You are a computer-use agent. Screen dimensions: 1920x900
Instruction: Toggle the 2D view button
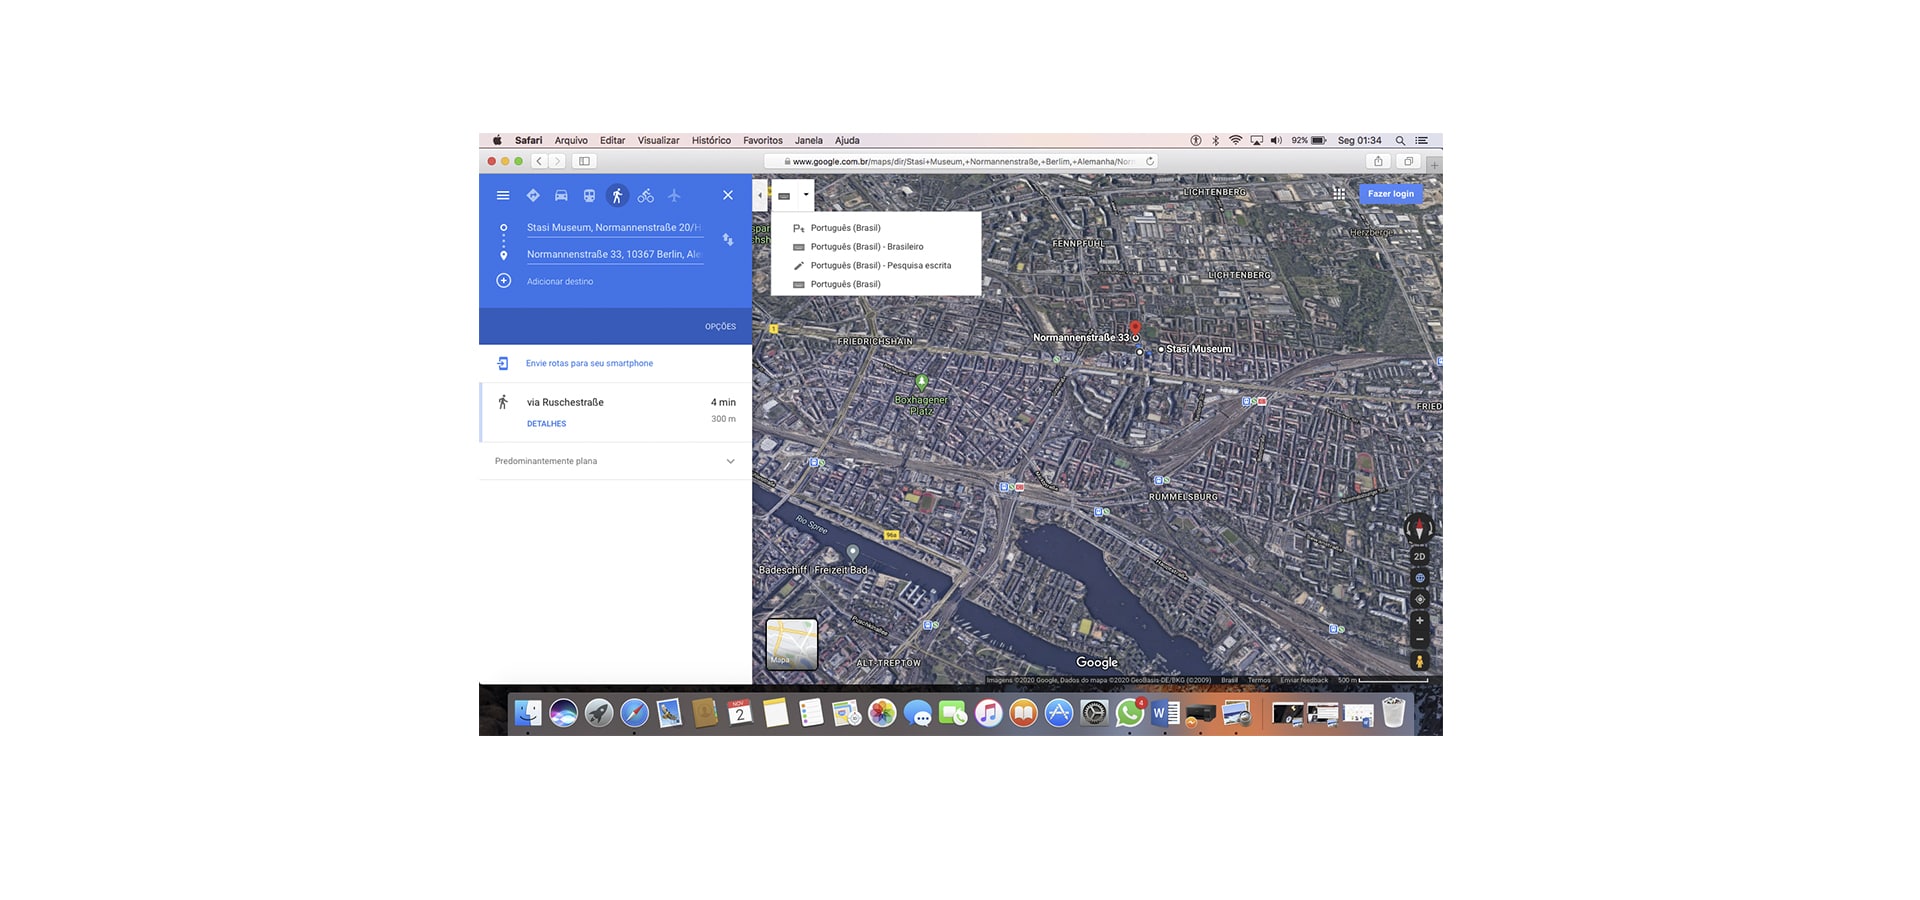[x=1419, y=557]
